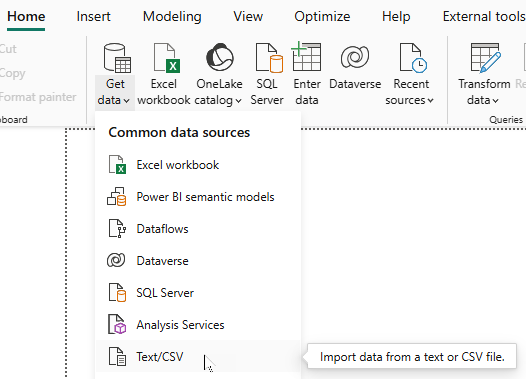526x379 pixels.
Task: Click the 'Queries' group label
Action: click(506, 119)
